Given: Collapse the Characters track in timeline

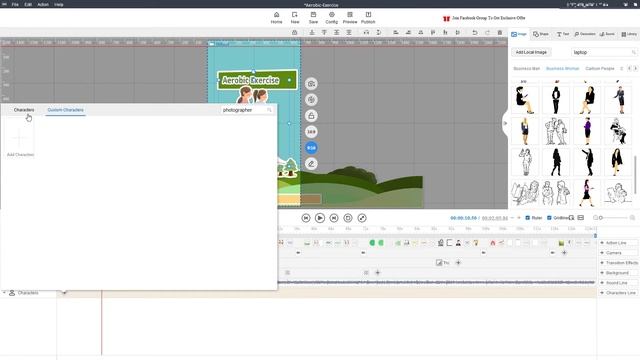Looking at the screenshot, I should coord(4,293).
